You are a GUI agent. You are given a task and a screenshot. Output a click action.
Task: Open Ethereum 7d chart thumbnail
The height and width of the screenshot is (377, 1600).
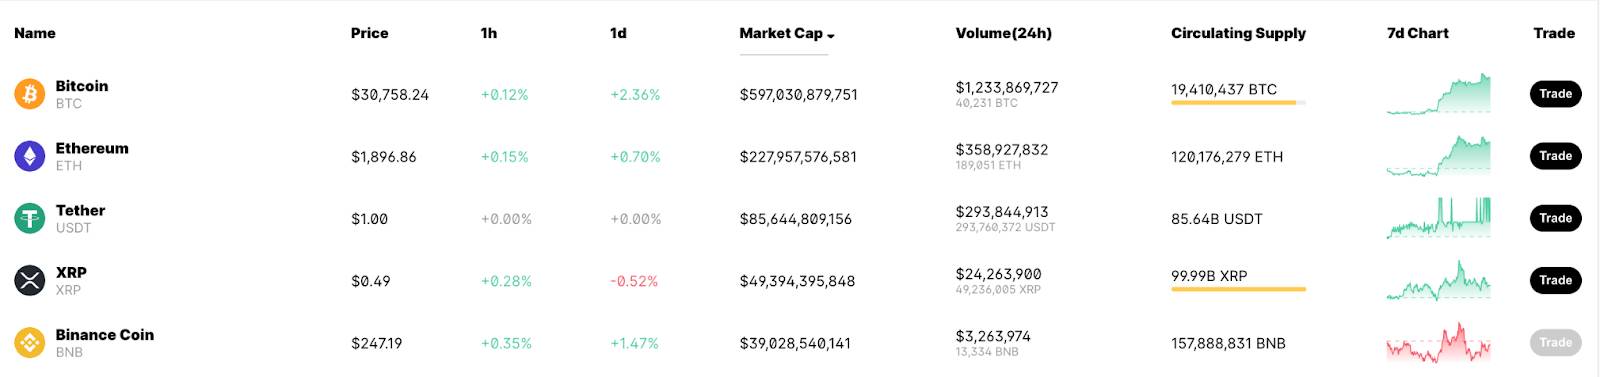[x=1438, y=156]
